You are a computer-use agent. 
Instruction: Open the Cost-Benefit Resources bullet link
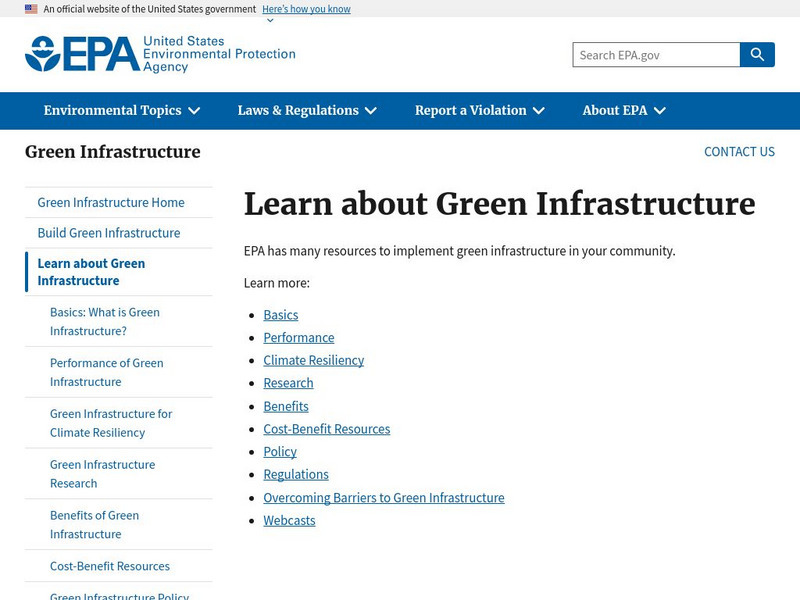pyautogui.click(x=326, y=429)
